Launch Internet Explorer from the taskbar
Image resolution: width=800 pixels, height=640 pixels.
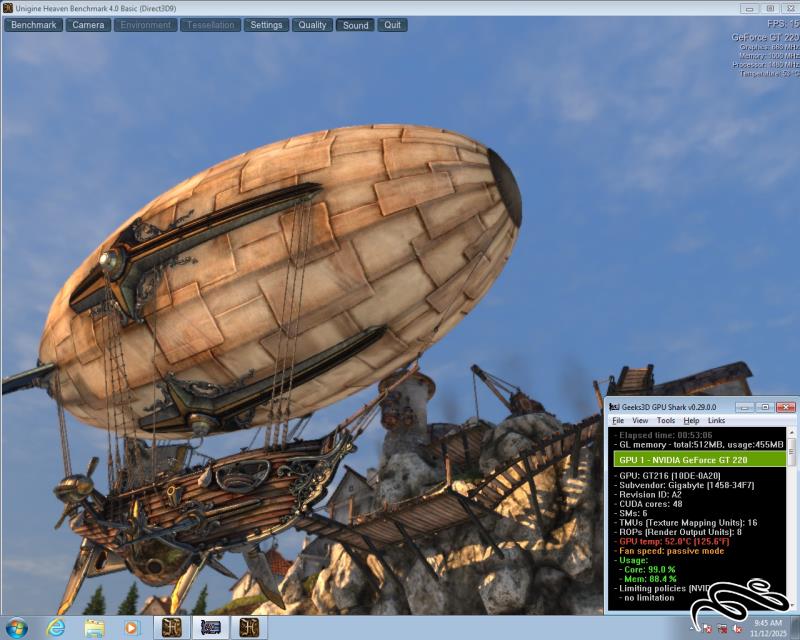[x=56, y=627]
